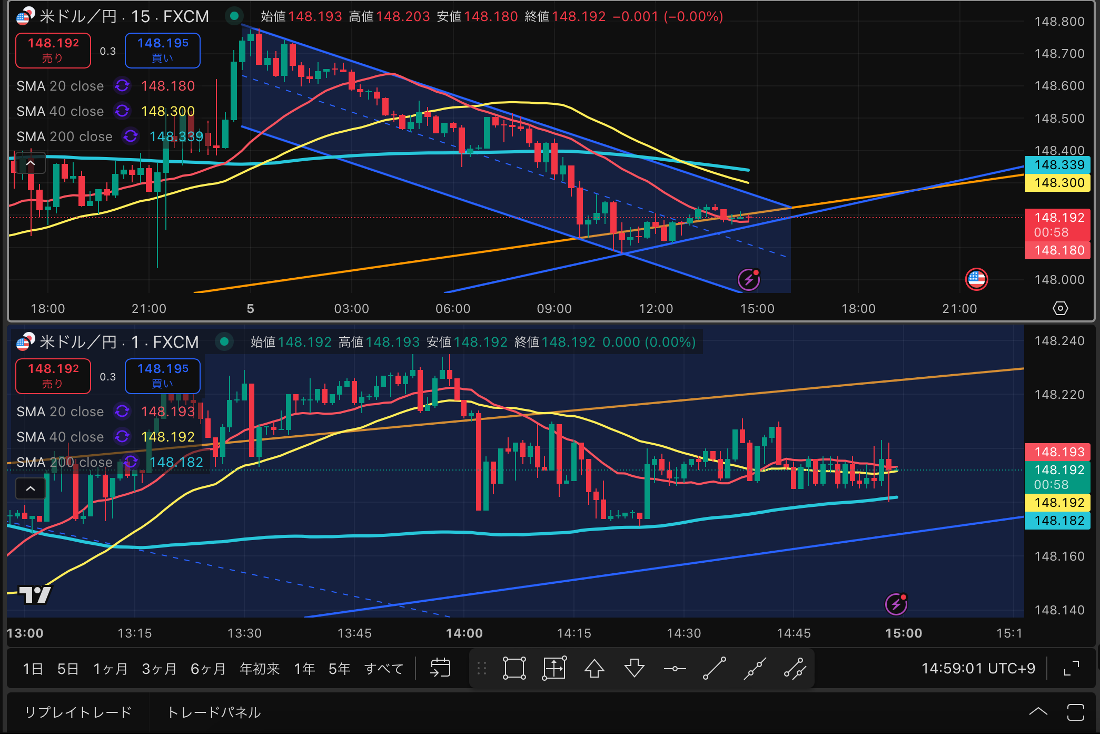Image resolution: width=1100 pixels, height=734 pixels.
Task: Select SMA 200 close legend in top chart
Action: point(65,136)
